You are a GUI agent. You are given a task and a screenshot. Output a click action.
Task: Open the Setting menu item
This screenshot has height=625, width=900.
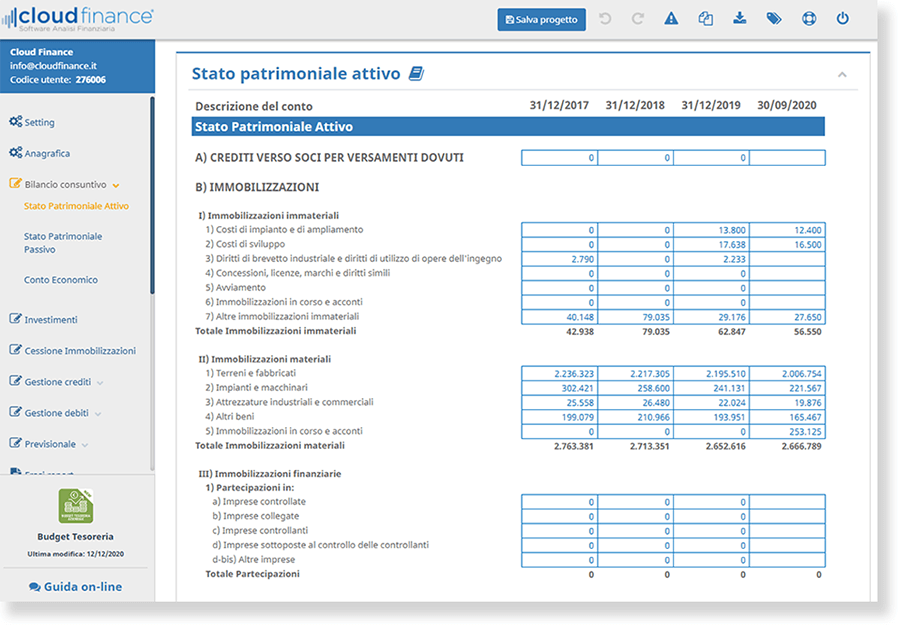tap(39, 122)
